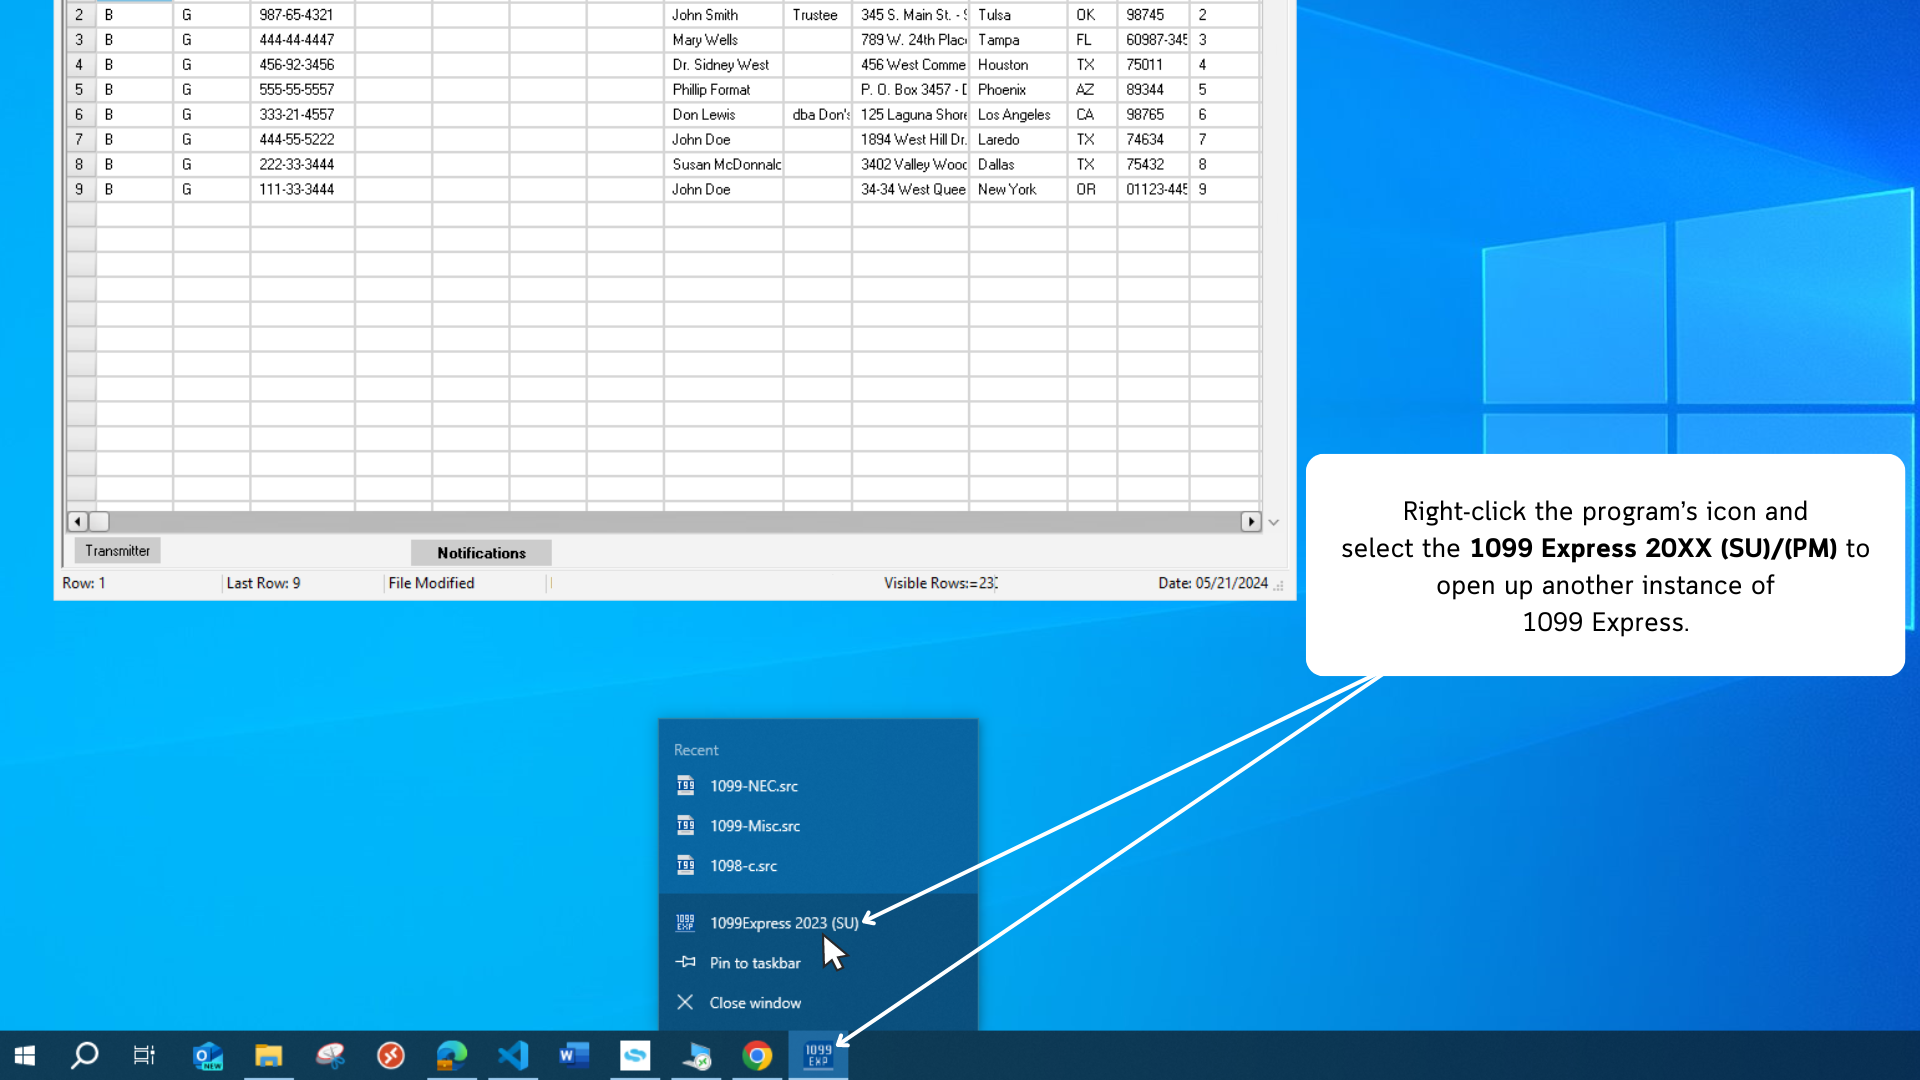Open Task View from the taskbar
Viewport: 1920px width, 1080px height.
(144, 1055)
